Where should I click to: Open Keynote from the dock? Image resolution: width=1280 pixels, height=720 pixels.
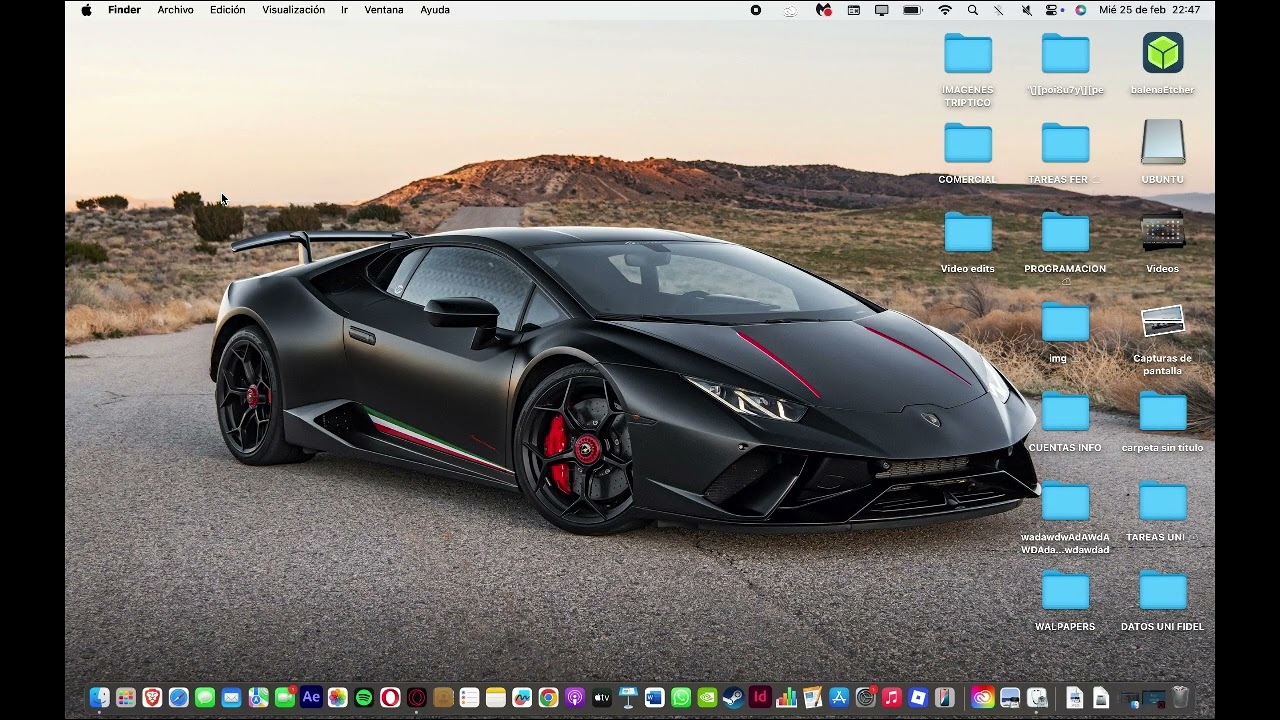(x=628, y=697)
